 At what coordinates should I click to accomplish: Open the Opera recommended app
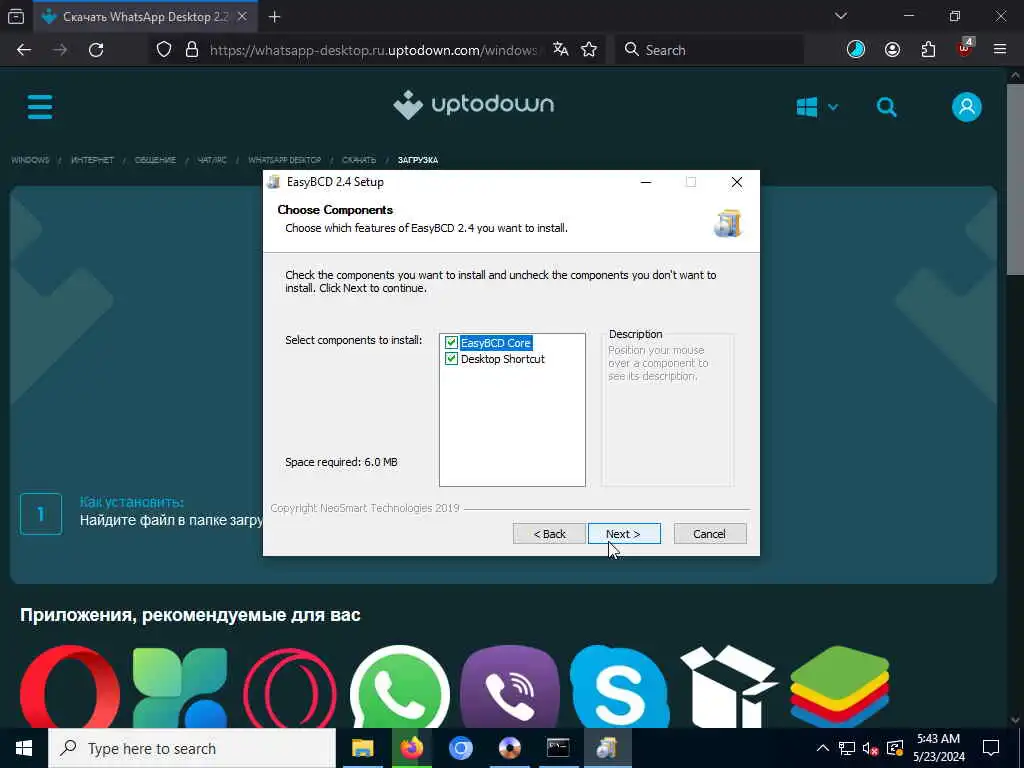click(x=70, y=687)
